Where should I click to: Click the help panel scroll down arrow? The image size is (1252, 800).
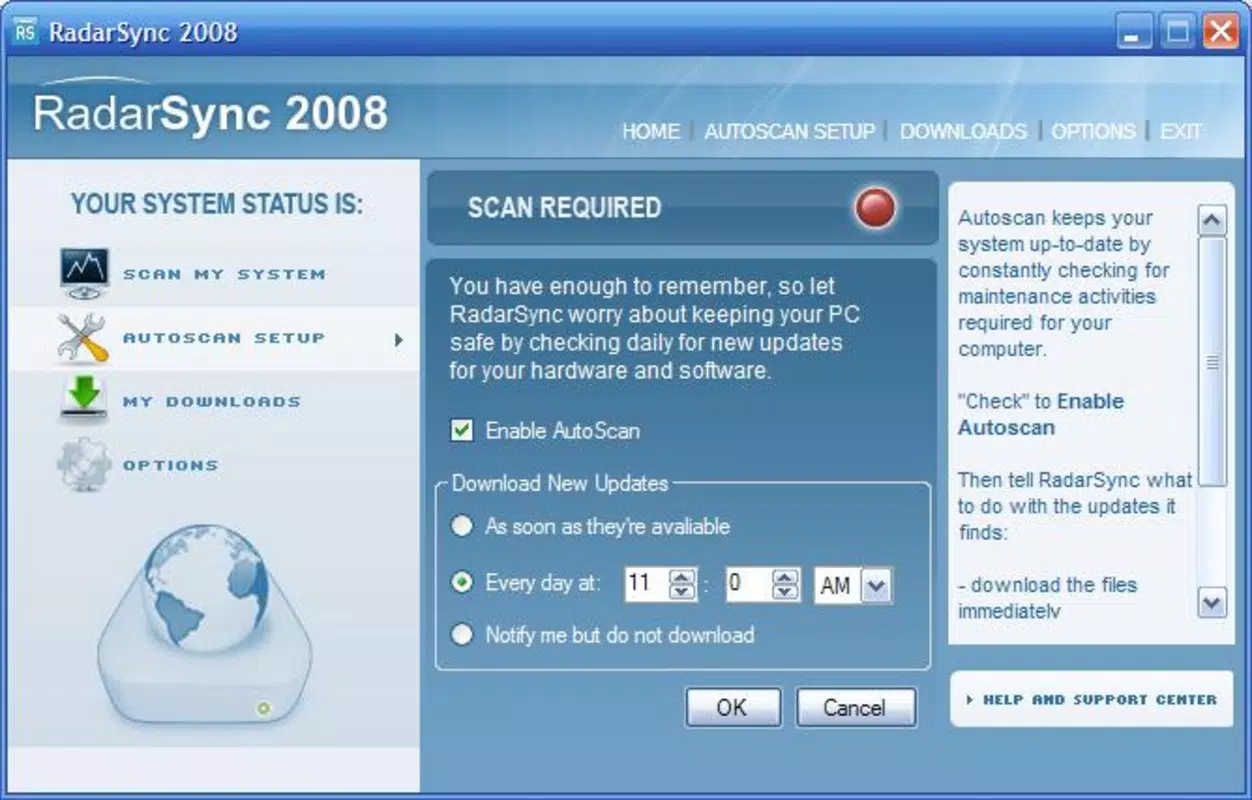click(x=1212, y=602)
